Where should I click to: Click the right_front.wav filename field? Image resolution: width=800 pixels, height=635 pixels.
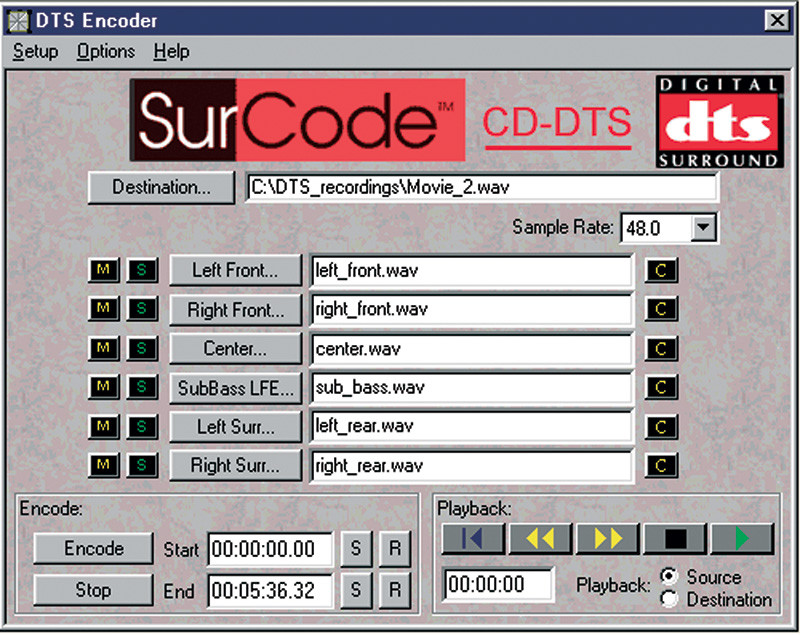(x=471, y=309)
